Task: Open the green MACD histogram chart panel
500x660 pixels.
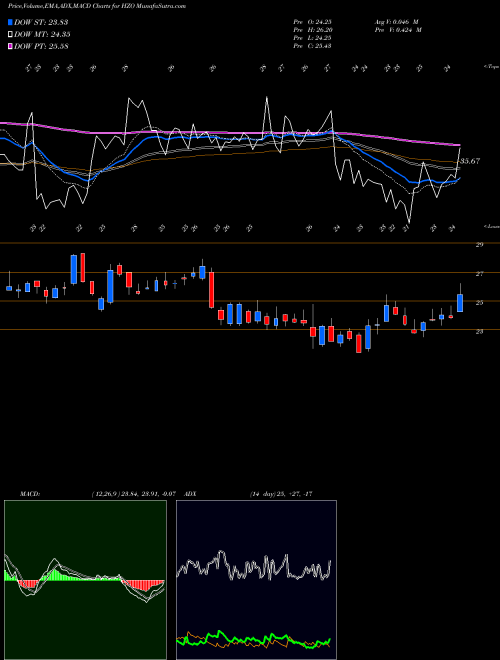Action: (85, 580)
